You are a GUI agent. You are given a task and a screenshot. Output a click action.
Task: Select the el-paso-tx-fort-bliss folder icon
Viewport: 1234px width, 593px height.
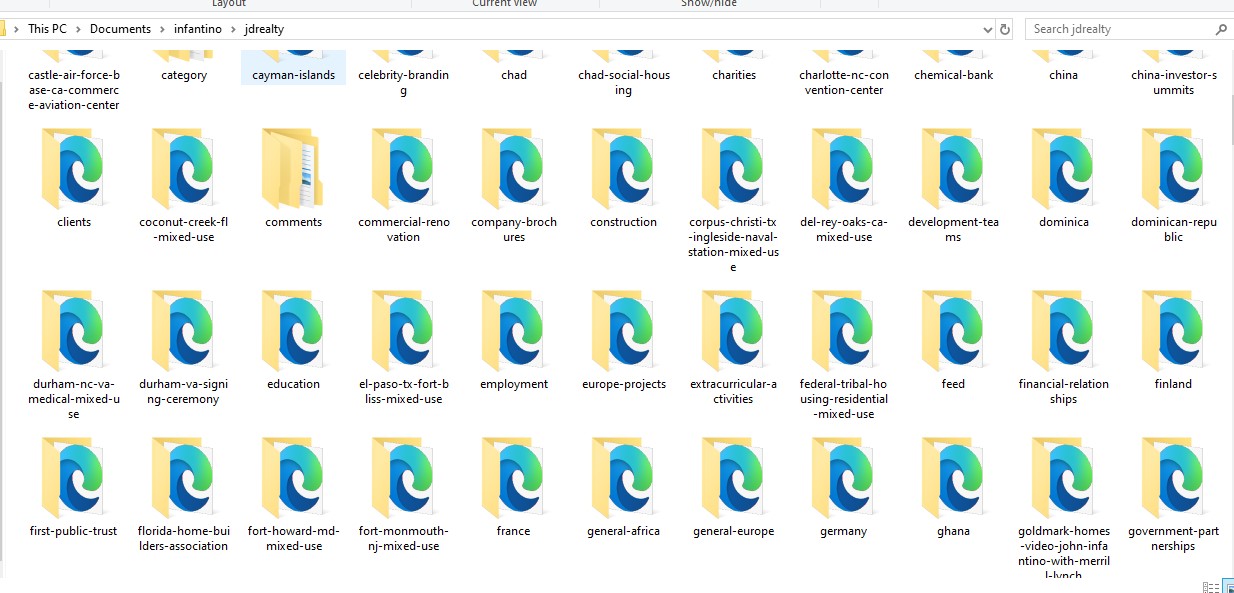[403, 330]
